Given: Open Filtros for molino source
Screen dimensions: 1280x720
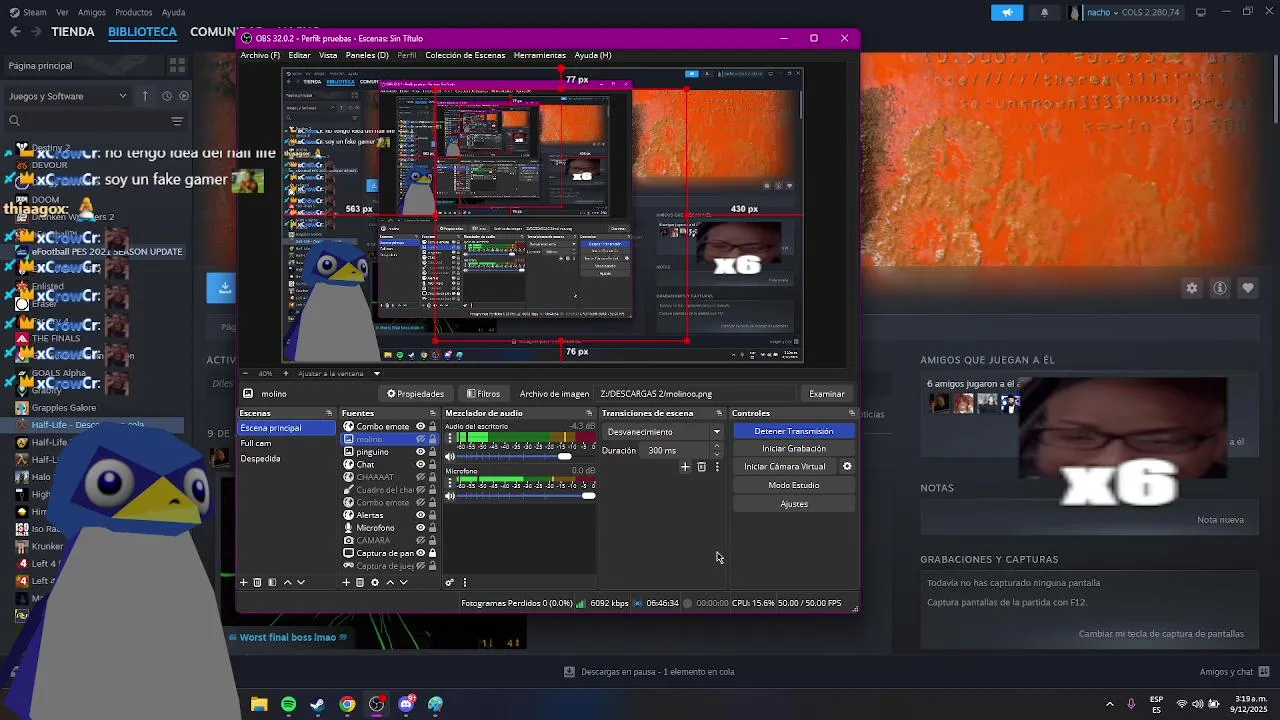Looking at the screenshot, I should tap(483, 394).
